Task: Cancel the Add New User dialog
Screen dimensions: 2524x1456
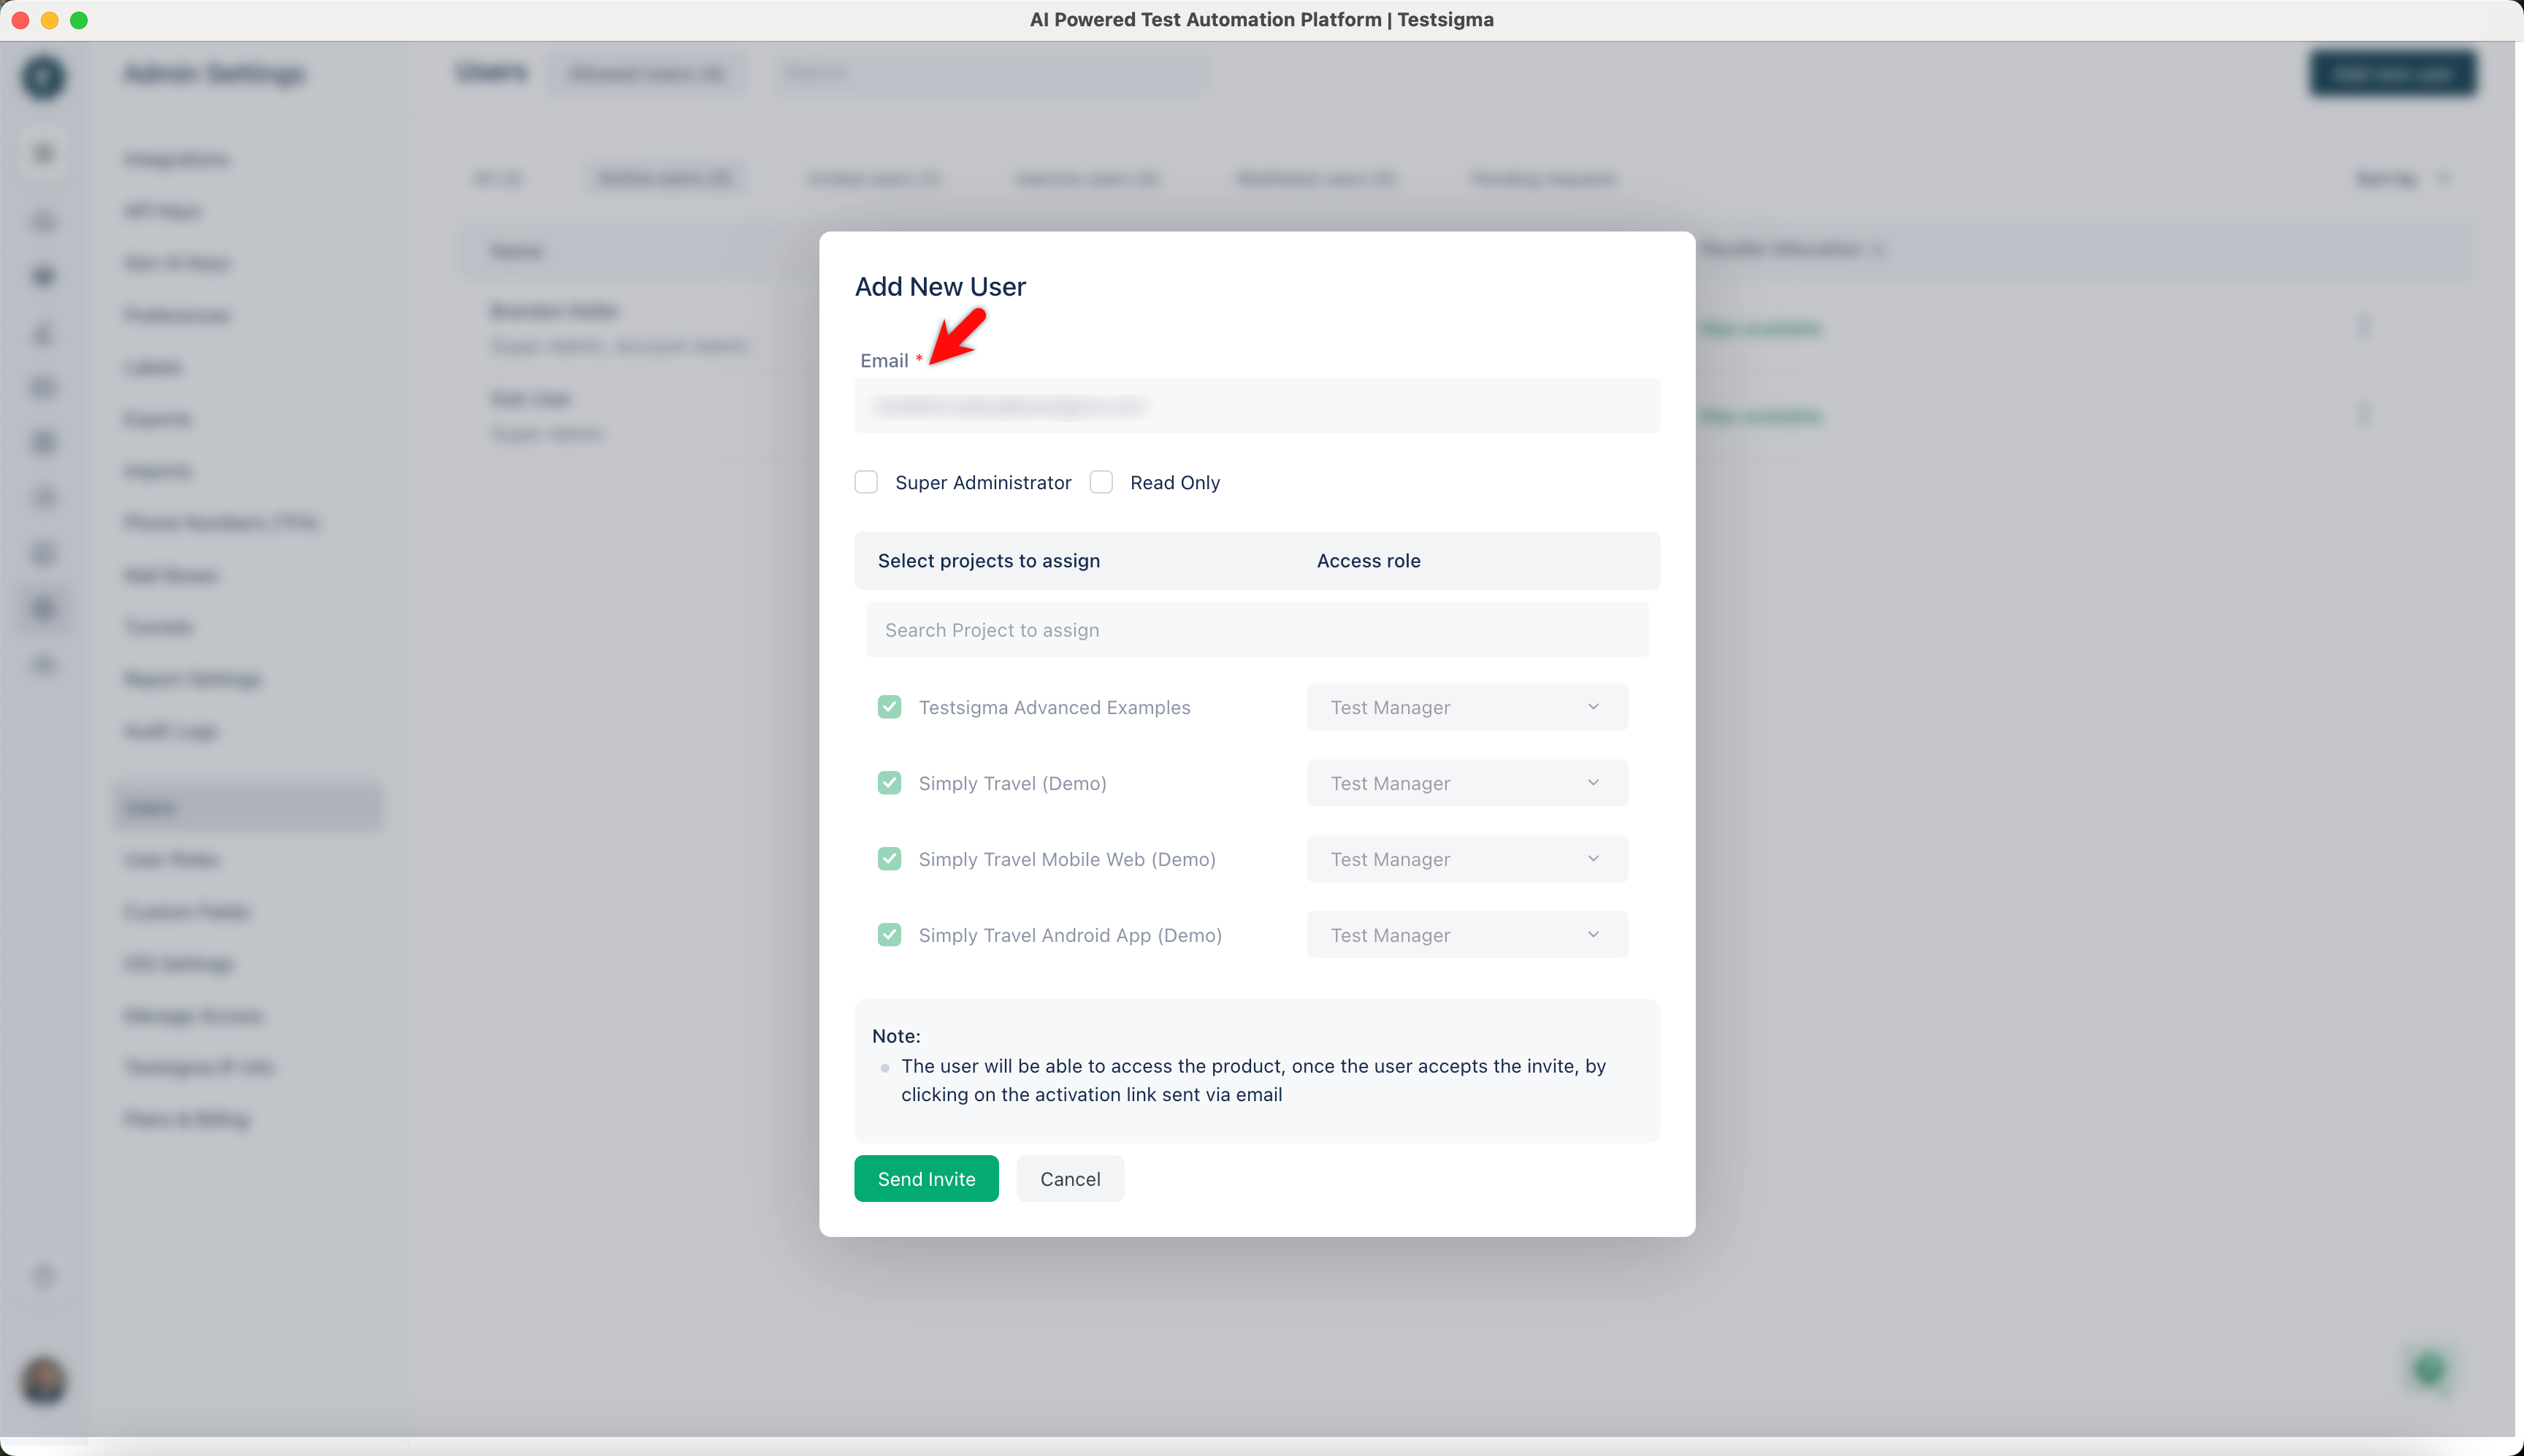Action: click(1070, 1179)
